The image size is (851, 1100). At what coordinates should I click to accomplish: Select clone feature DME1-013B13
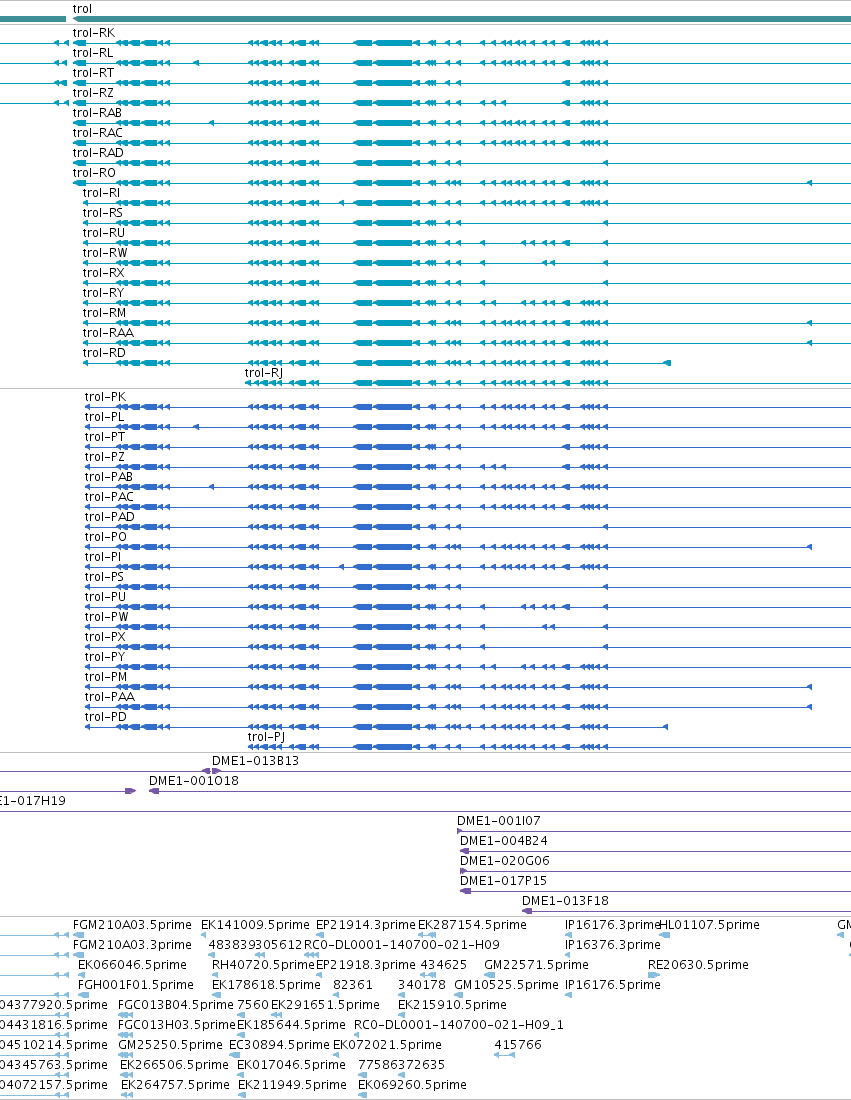(x=255, y=761)
